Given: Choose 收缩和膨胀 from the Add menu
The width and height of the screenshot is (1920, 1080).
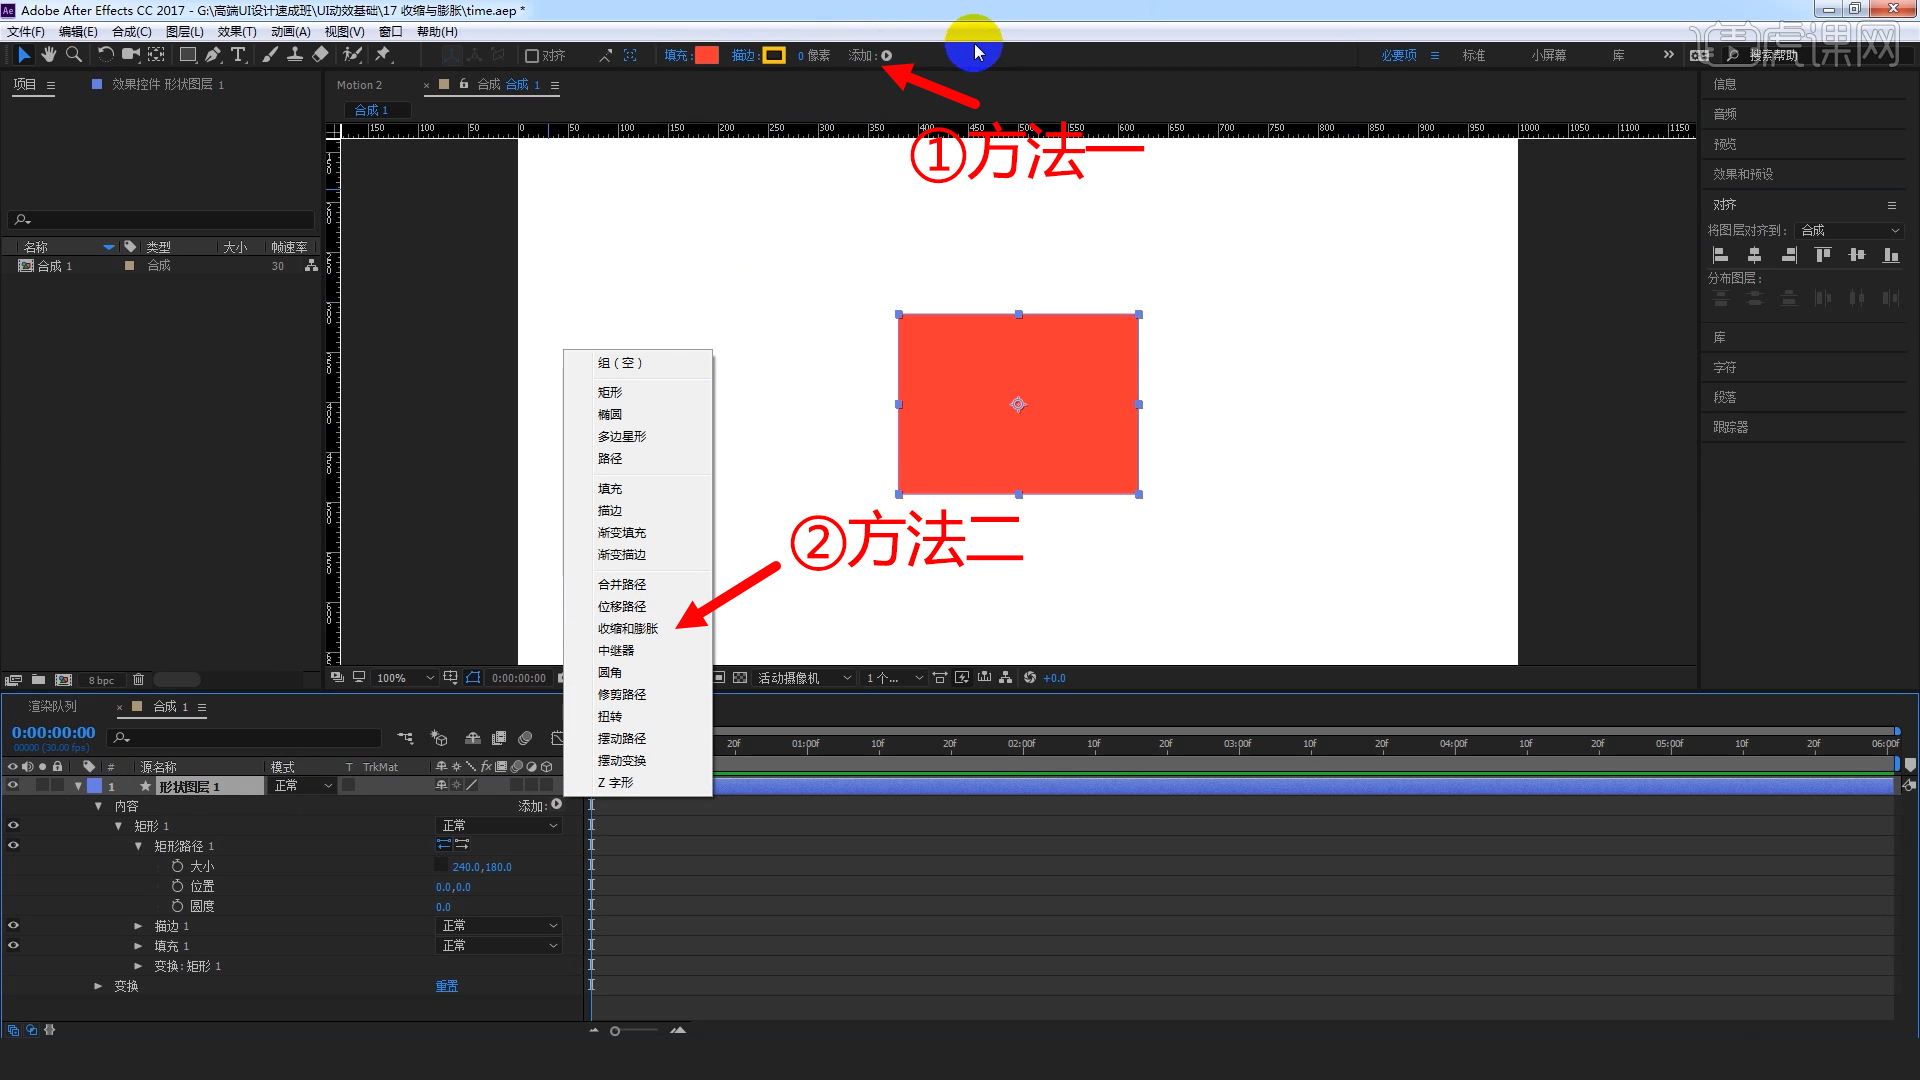Looking at the screenshot, I should pyautogui.click(x=627, y=628).
